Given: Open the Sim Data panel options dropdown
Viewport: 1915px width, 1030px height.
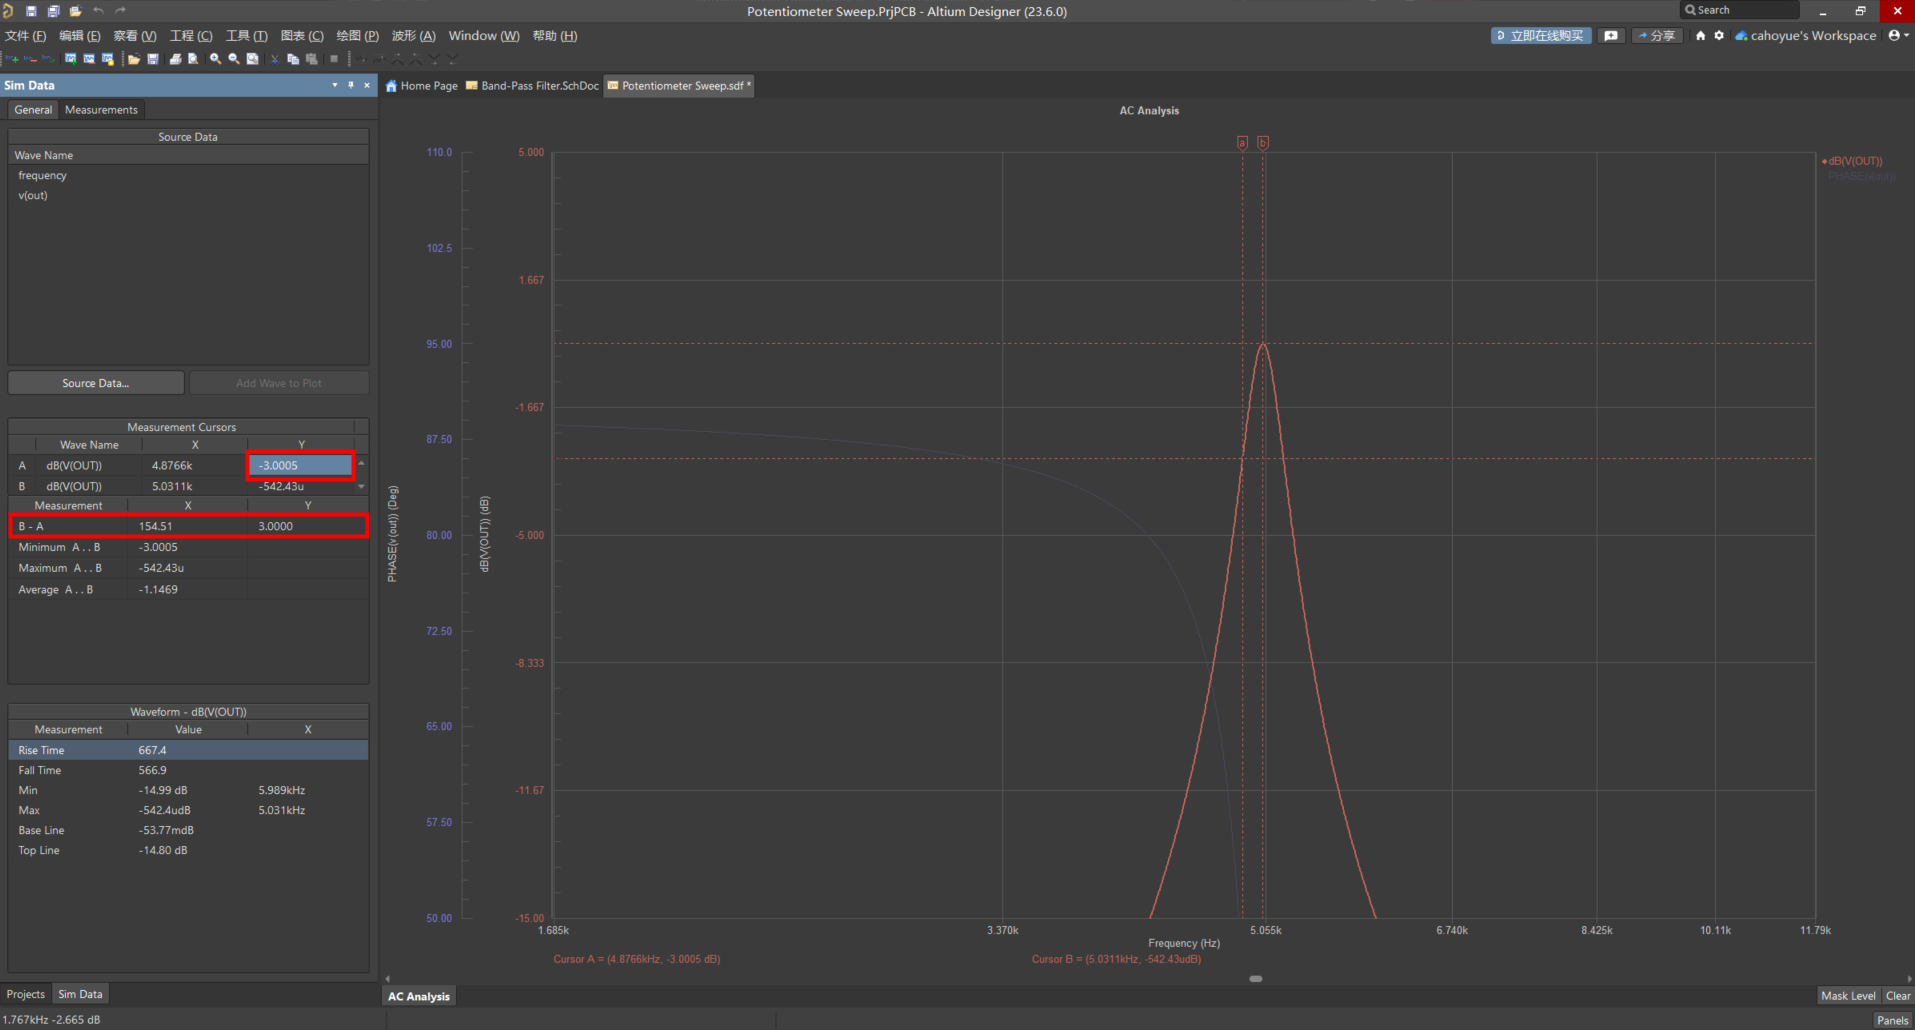Looking at the screenshot, I should [335, 85].
